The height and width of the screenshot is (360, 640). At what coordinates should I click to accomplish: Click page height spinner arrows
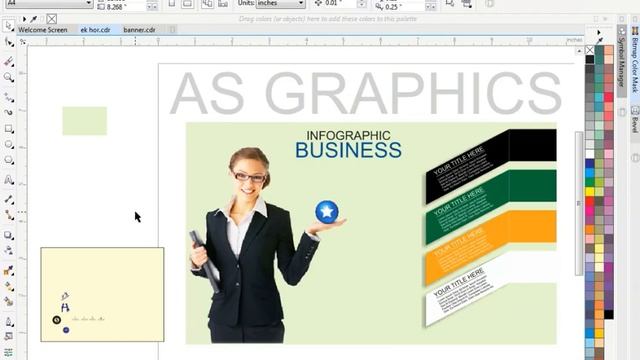point(152,7)
